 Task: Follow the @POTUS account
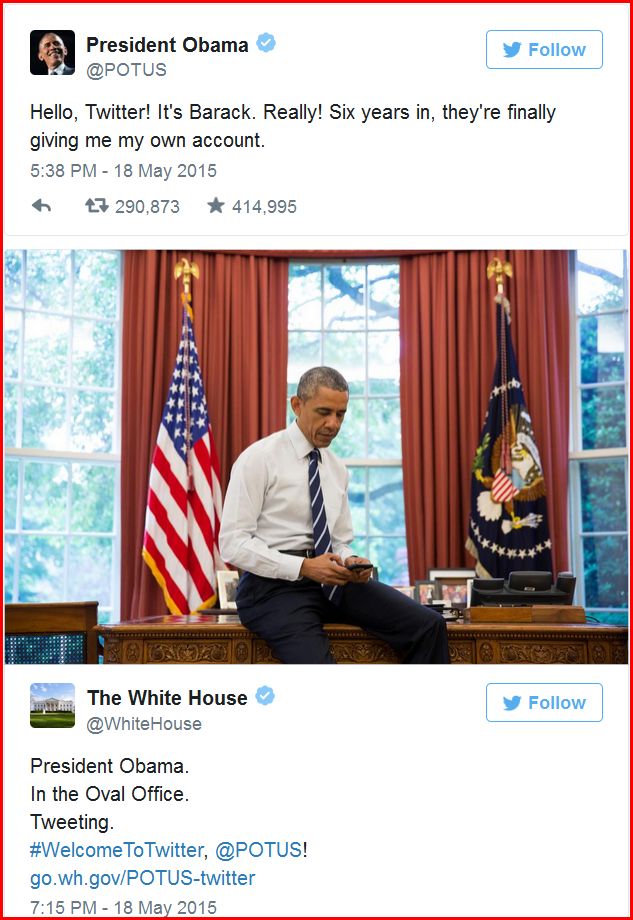click(x=544, y=50)
